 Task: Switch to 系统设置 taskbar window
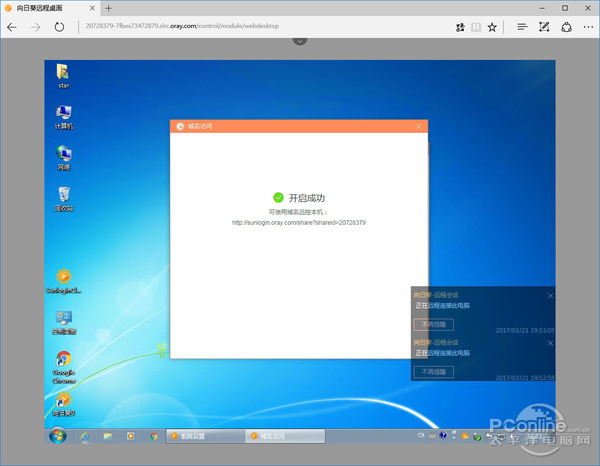point(205,436)
